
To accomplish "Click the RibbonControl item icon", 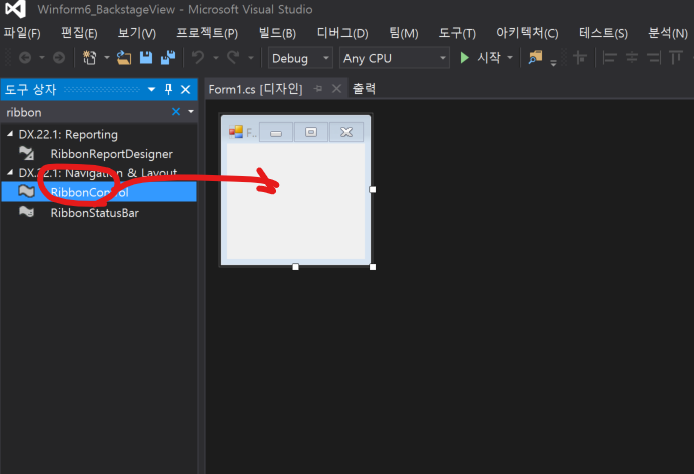I will pyautogui.click(x=27, y=191).
